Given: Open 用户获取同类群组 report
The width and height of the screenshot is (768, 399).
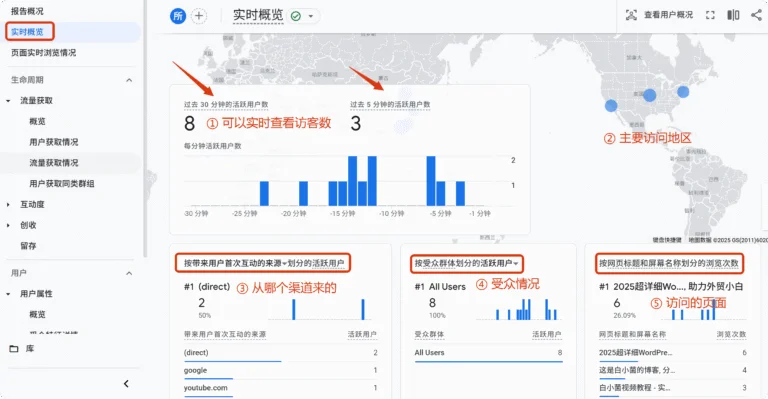Looking at the screenshot, I should (62, 184).
